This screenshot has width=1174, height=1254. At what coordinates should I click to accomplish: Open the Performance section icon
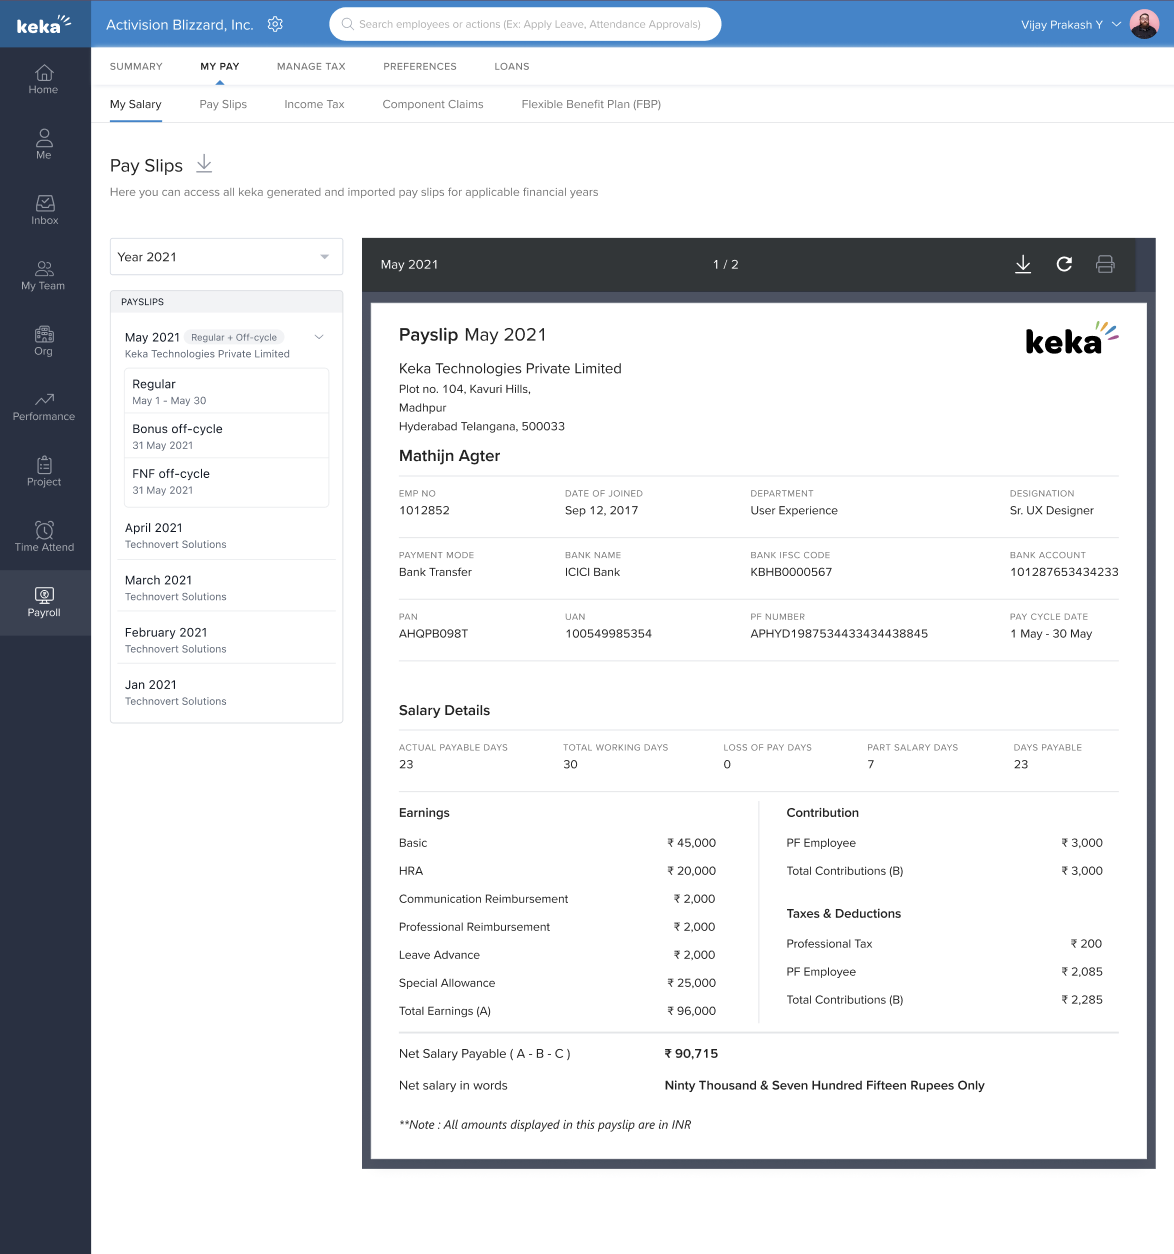point(44,400)
